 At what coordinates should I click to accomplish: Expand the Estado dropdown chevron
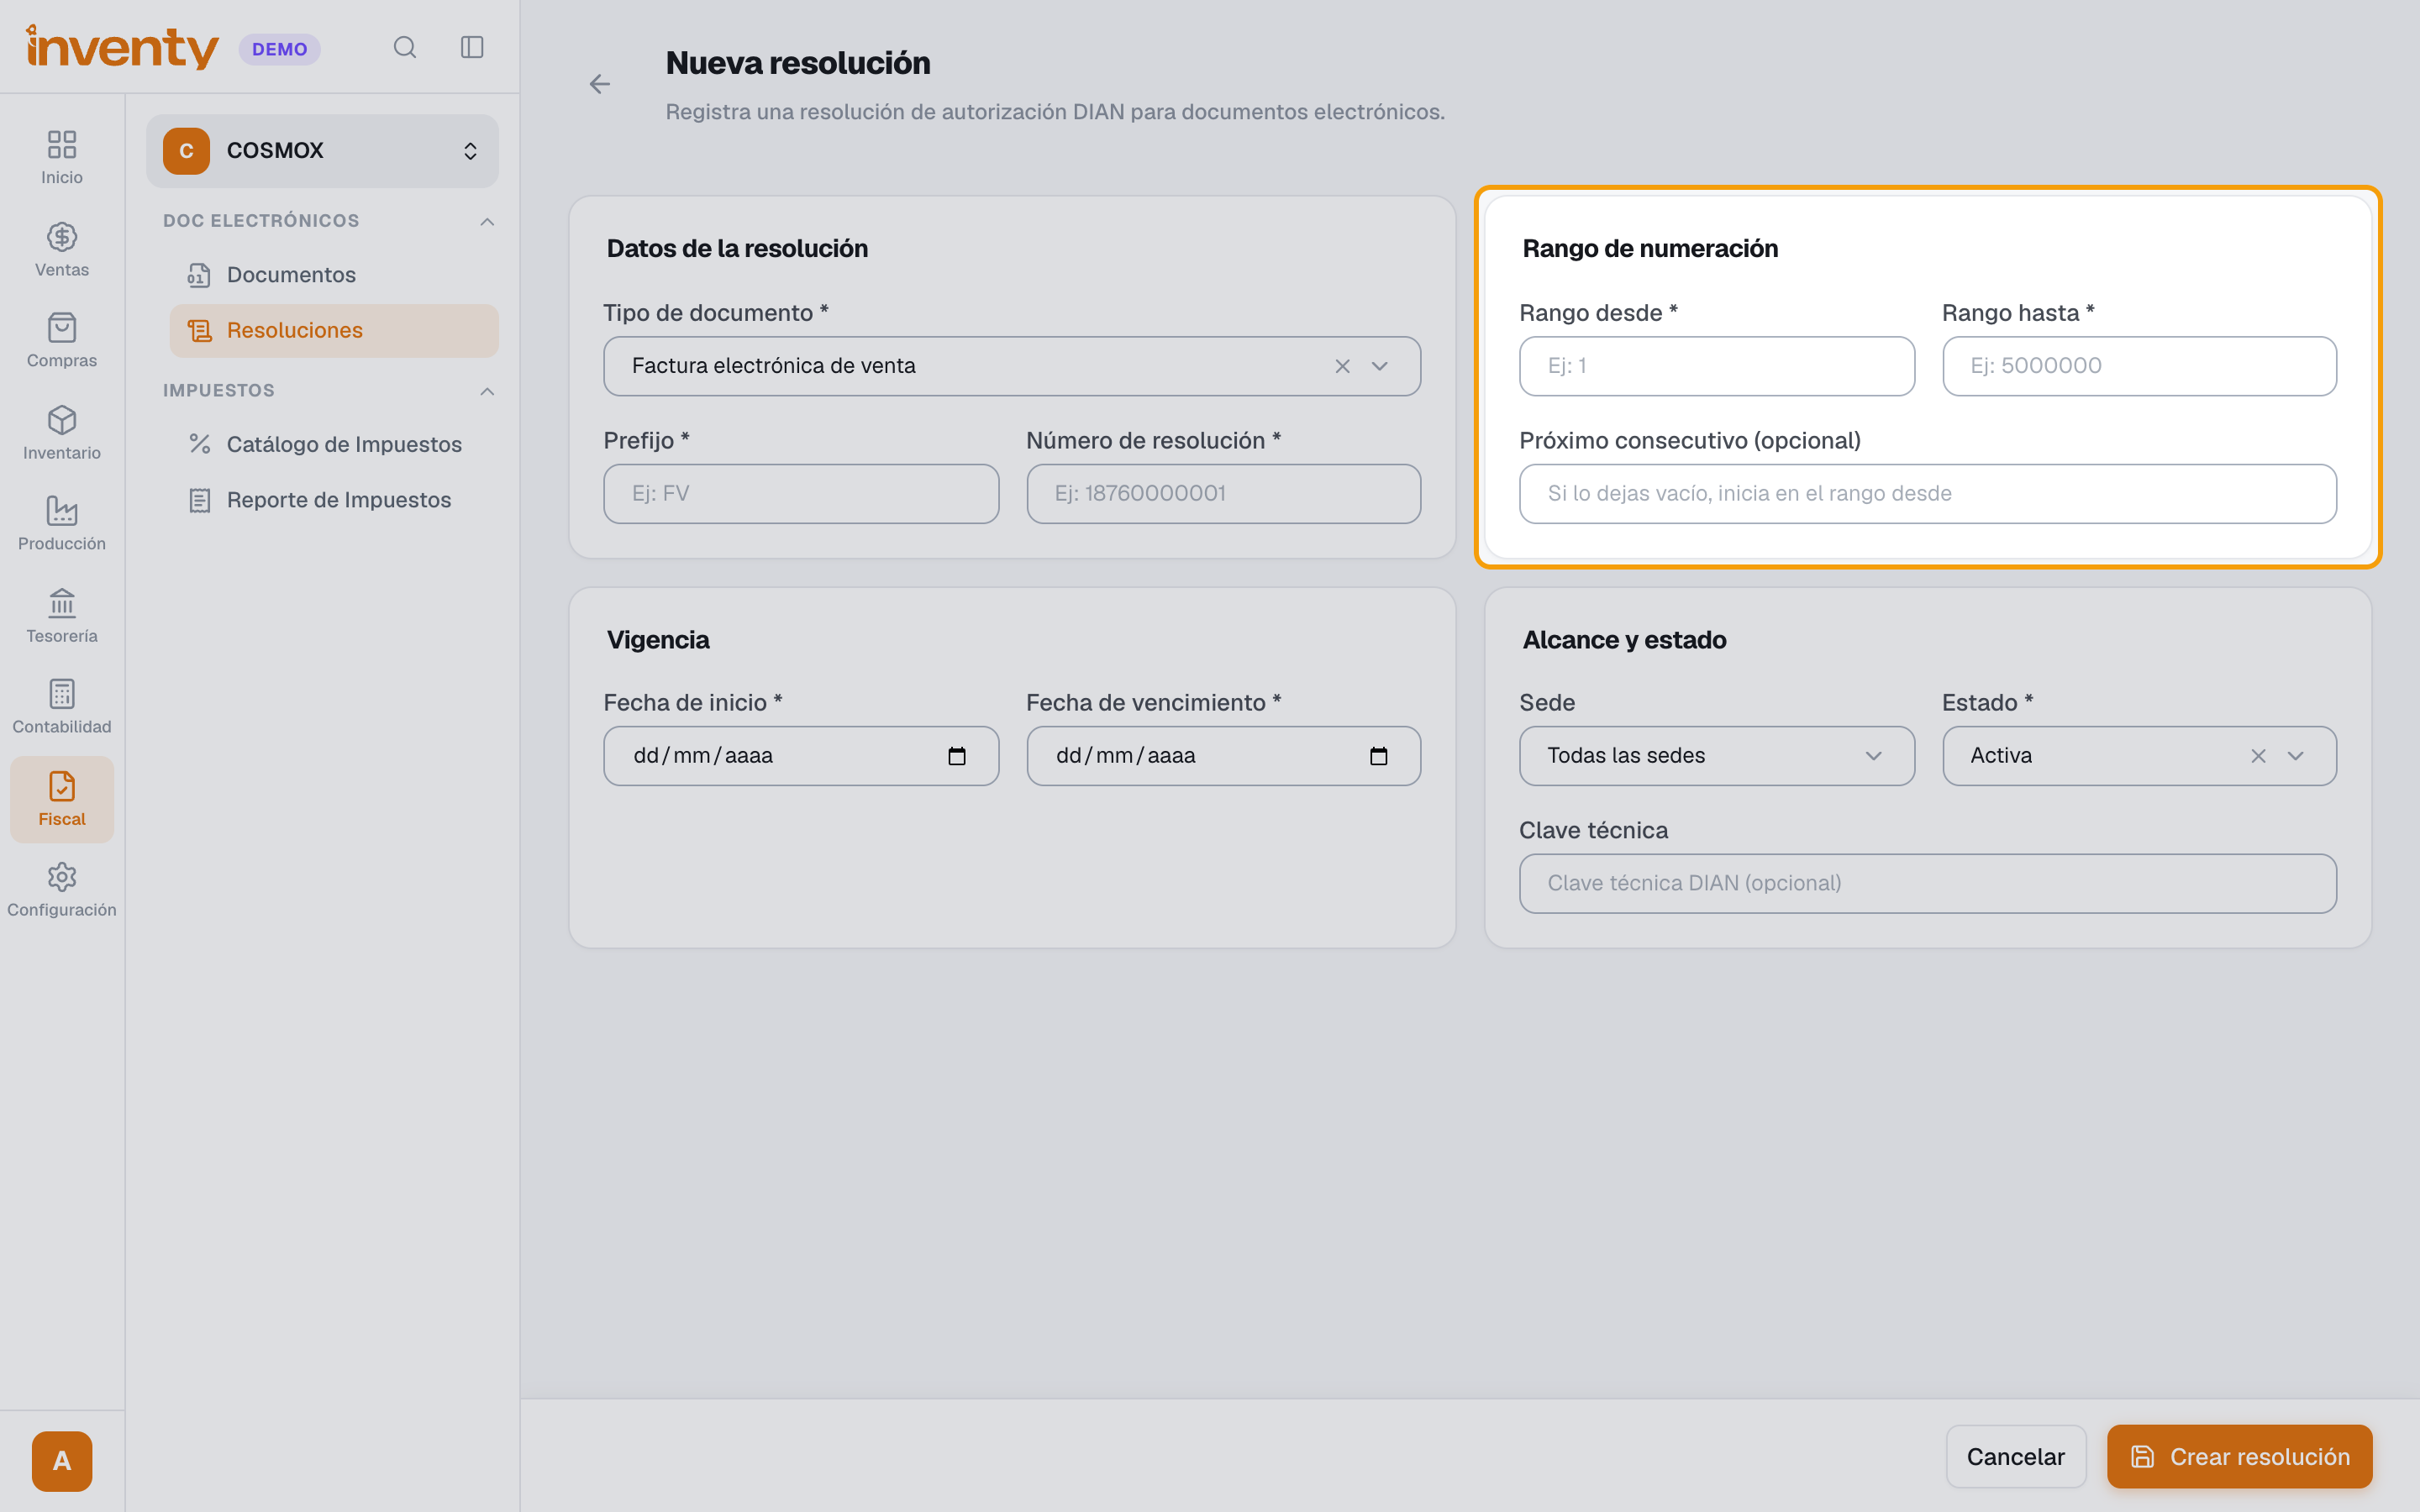2296,756
